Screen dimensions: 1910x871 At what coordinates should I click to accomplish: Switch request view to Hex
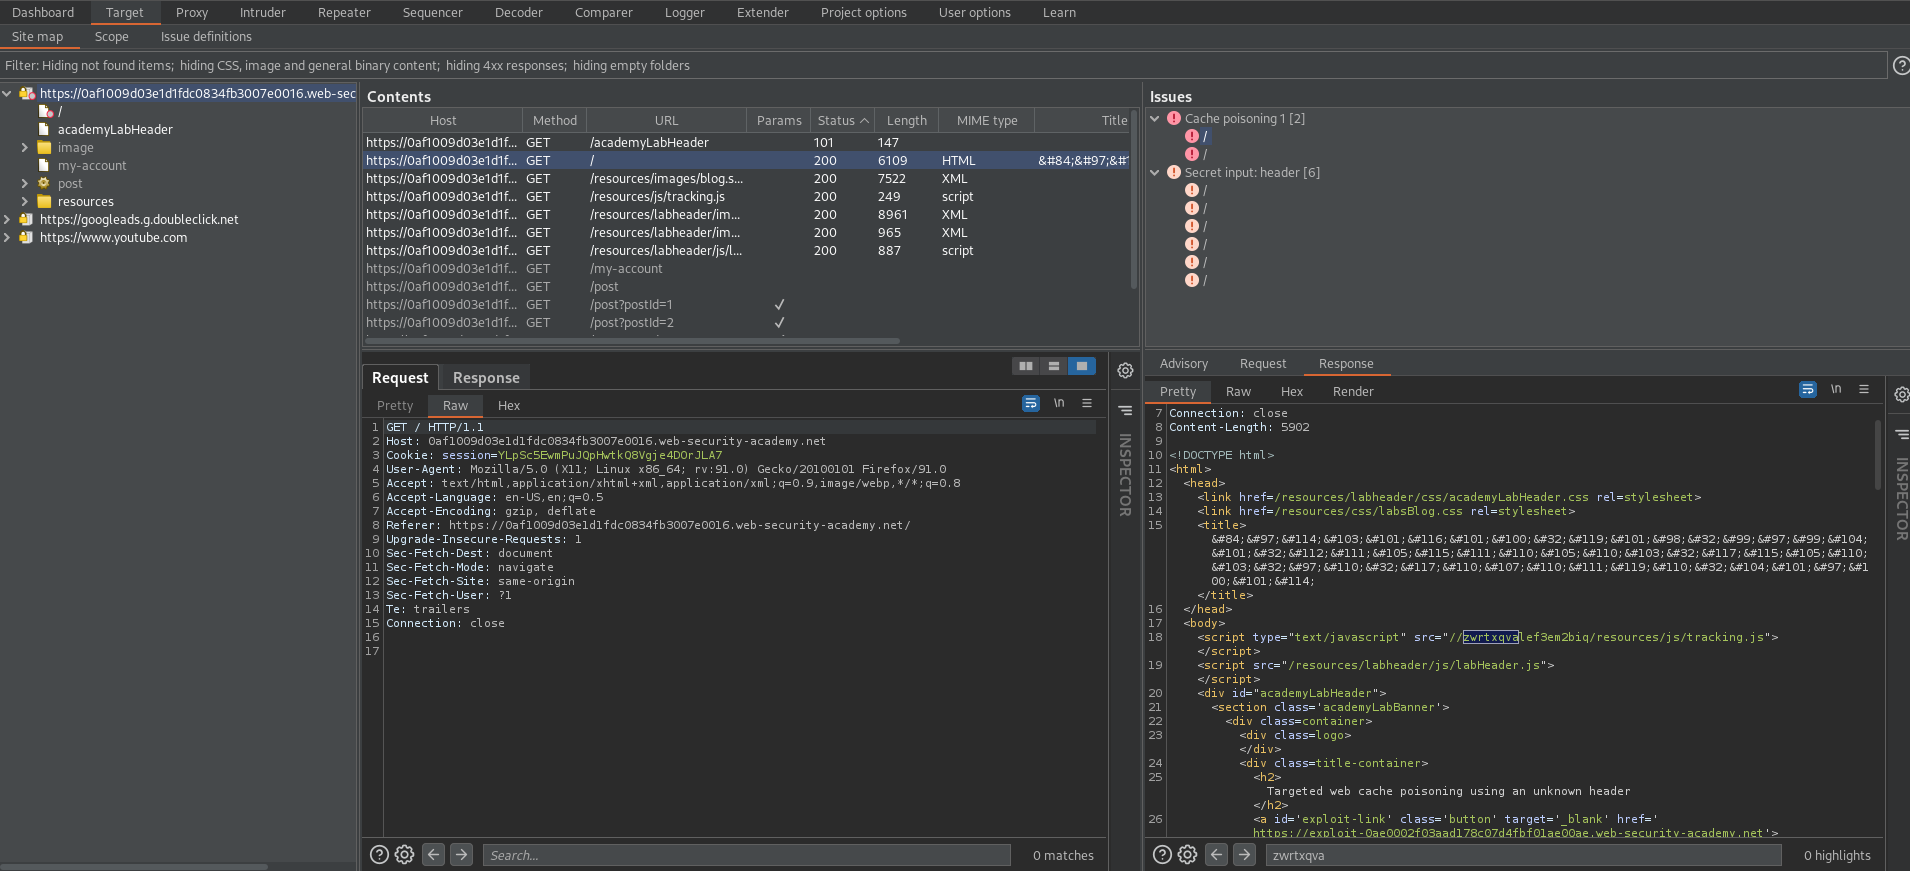click(x=509, y=406)
